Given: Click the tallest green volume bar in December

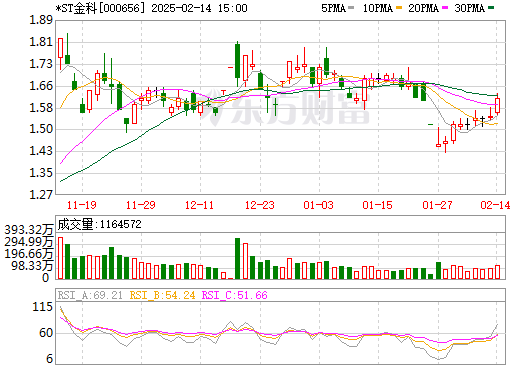Looking at the screenshot, I should point(237,258).
